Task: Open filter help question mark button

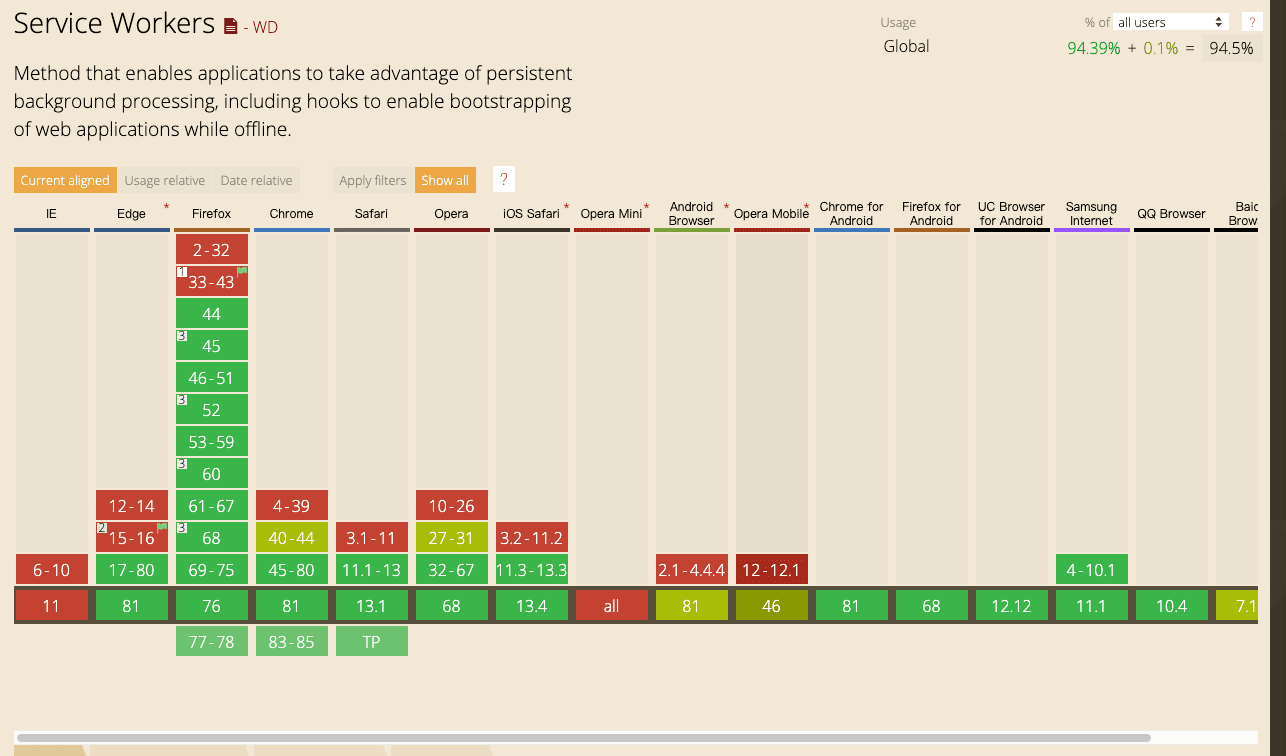Action: coord(504,180)
